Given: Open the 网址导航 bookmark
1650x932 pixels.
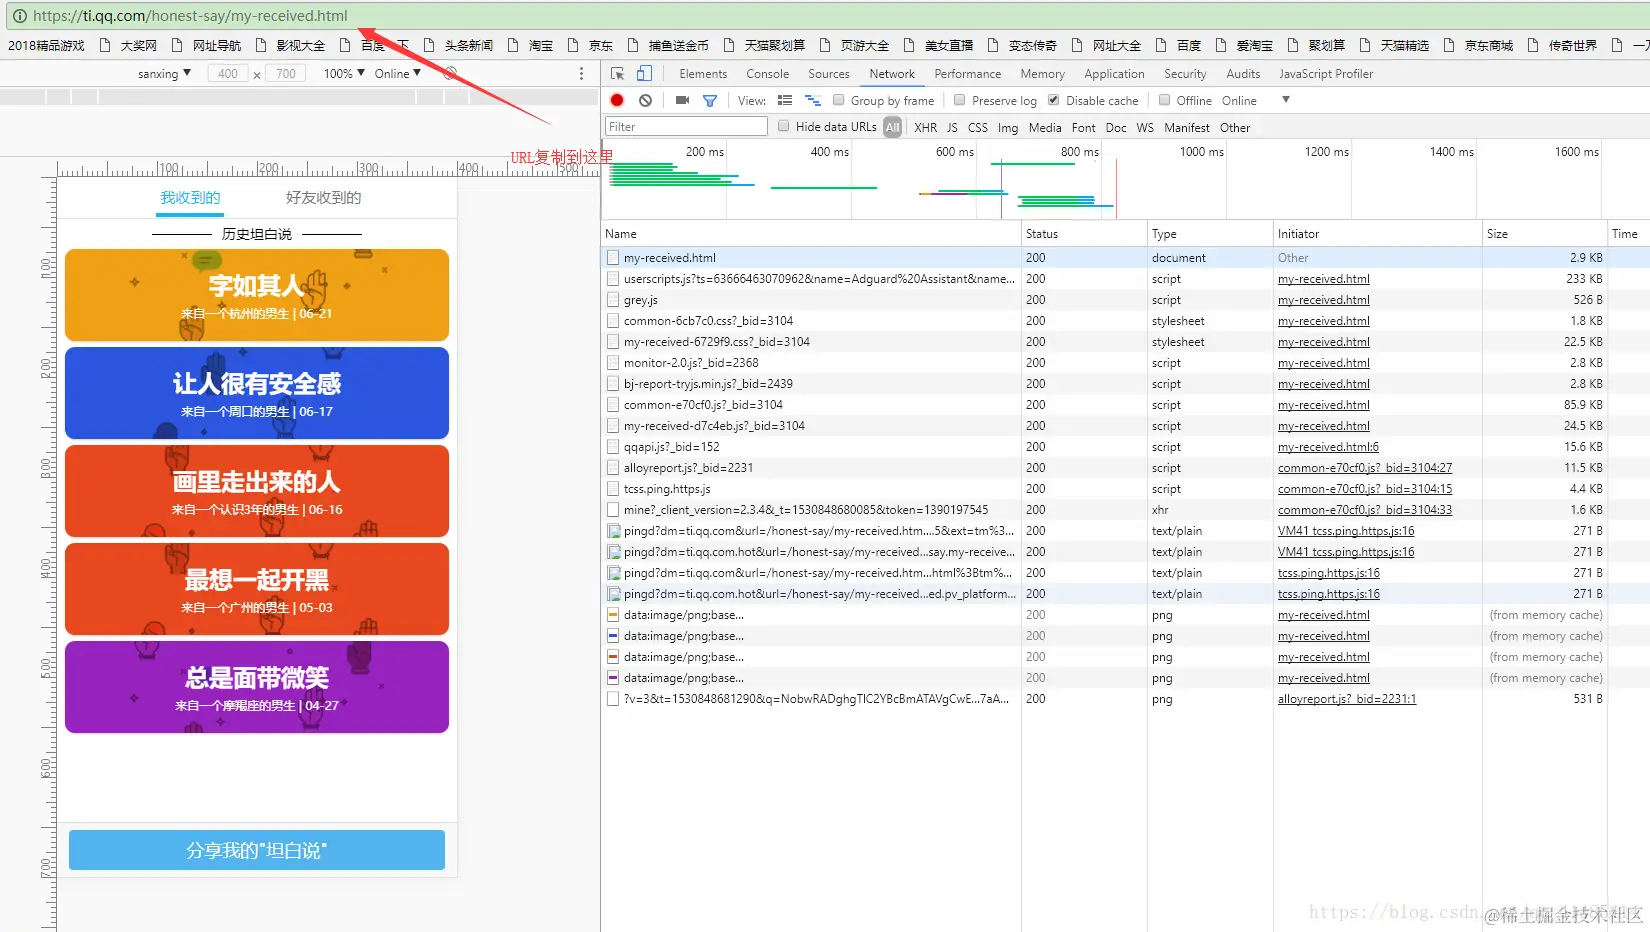Looking at the screenshot, I should click(206, 46).
